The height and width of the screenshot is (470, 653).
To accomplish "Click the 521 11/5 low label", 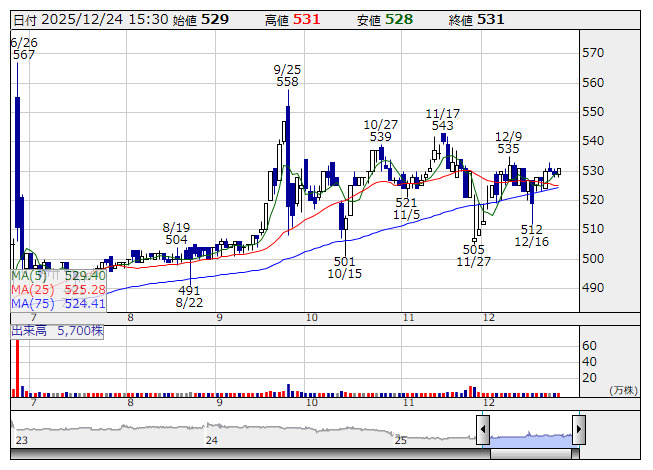I will click(406, 209).
